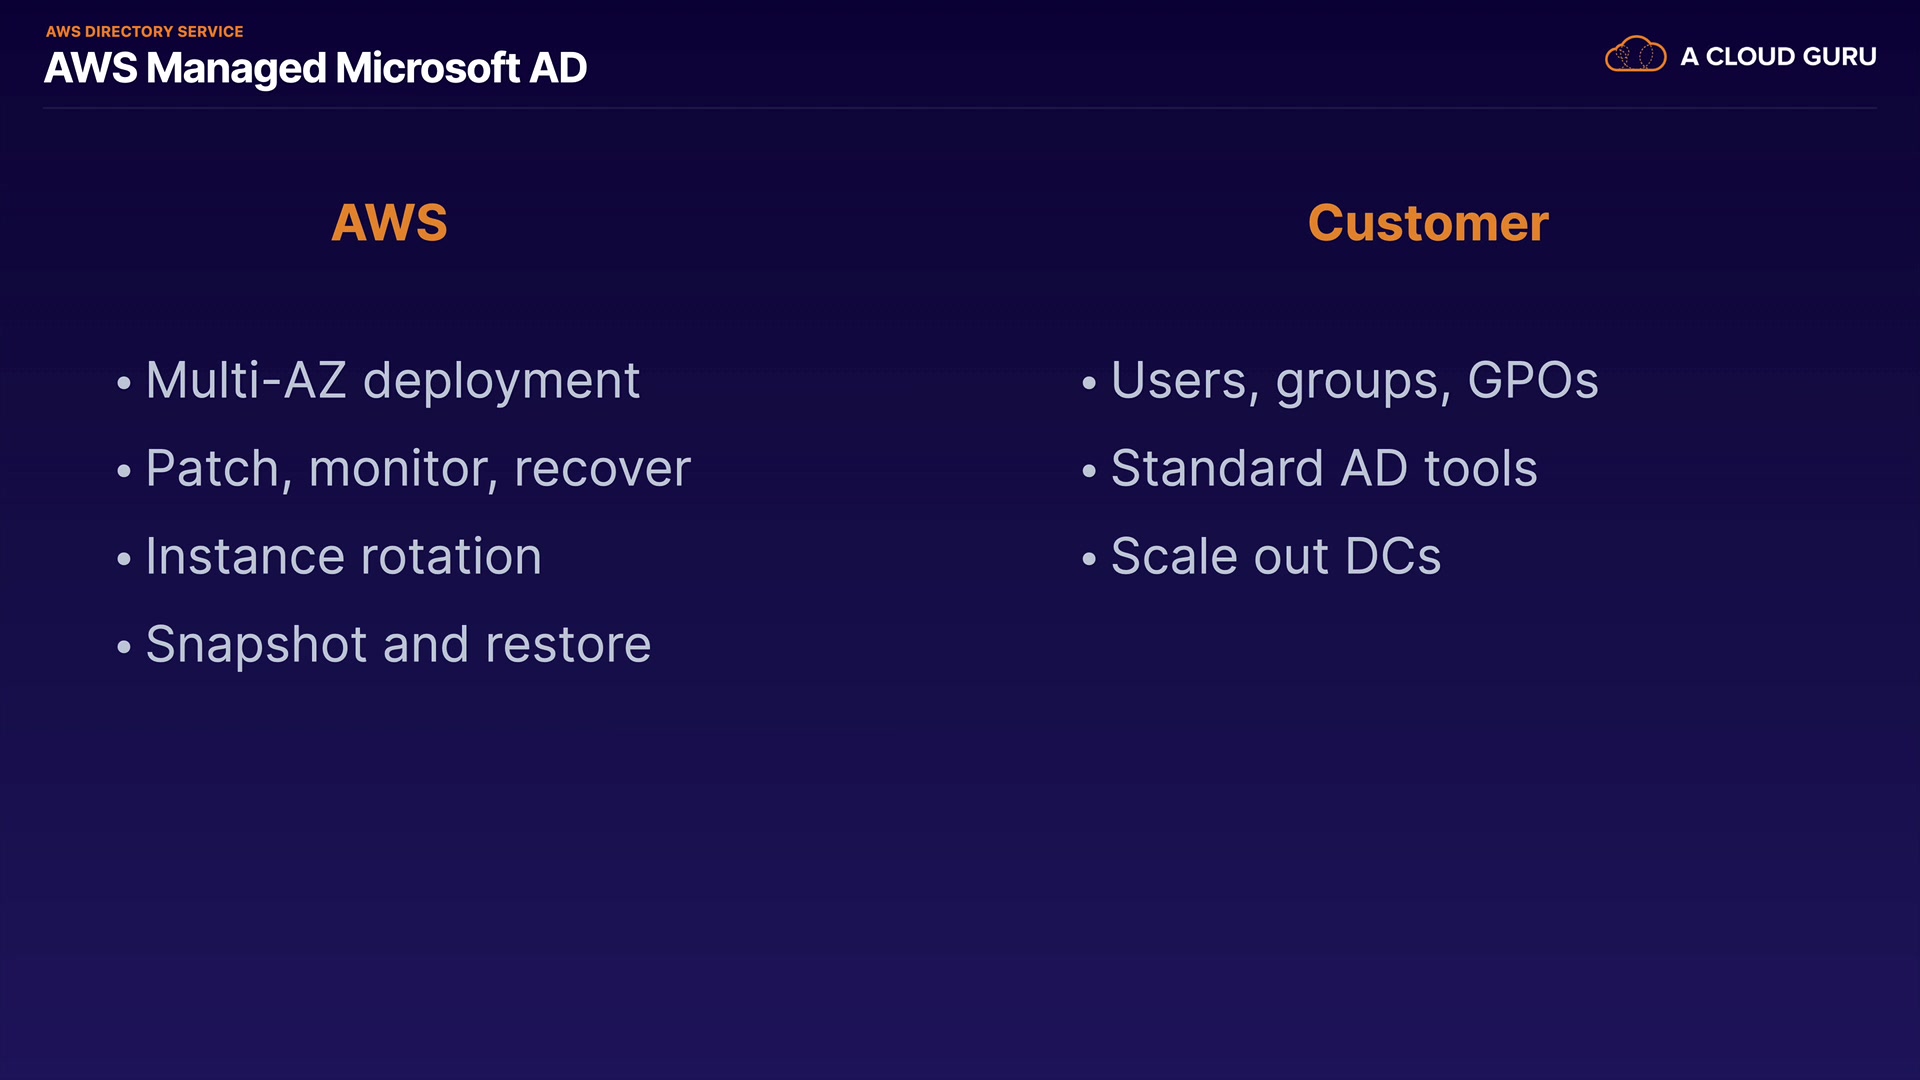Viewport: 1920px width, 1080px height.
Task: Select the orange "Customer" column heading
Action: [x=1428, y=223]
